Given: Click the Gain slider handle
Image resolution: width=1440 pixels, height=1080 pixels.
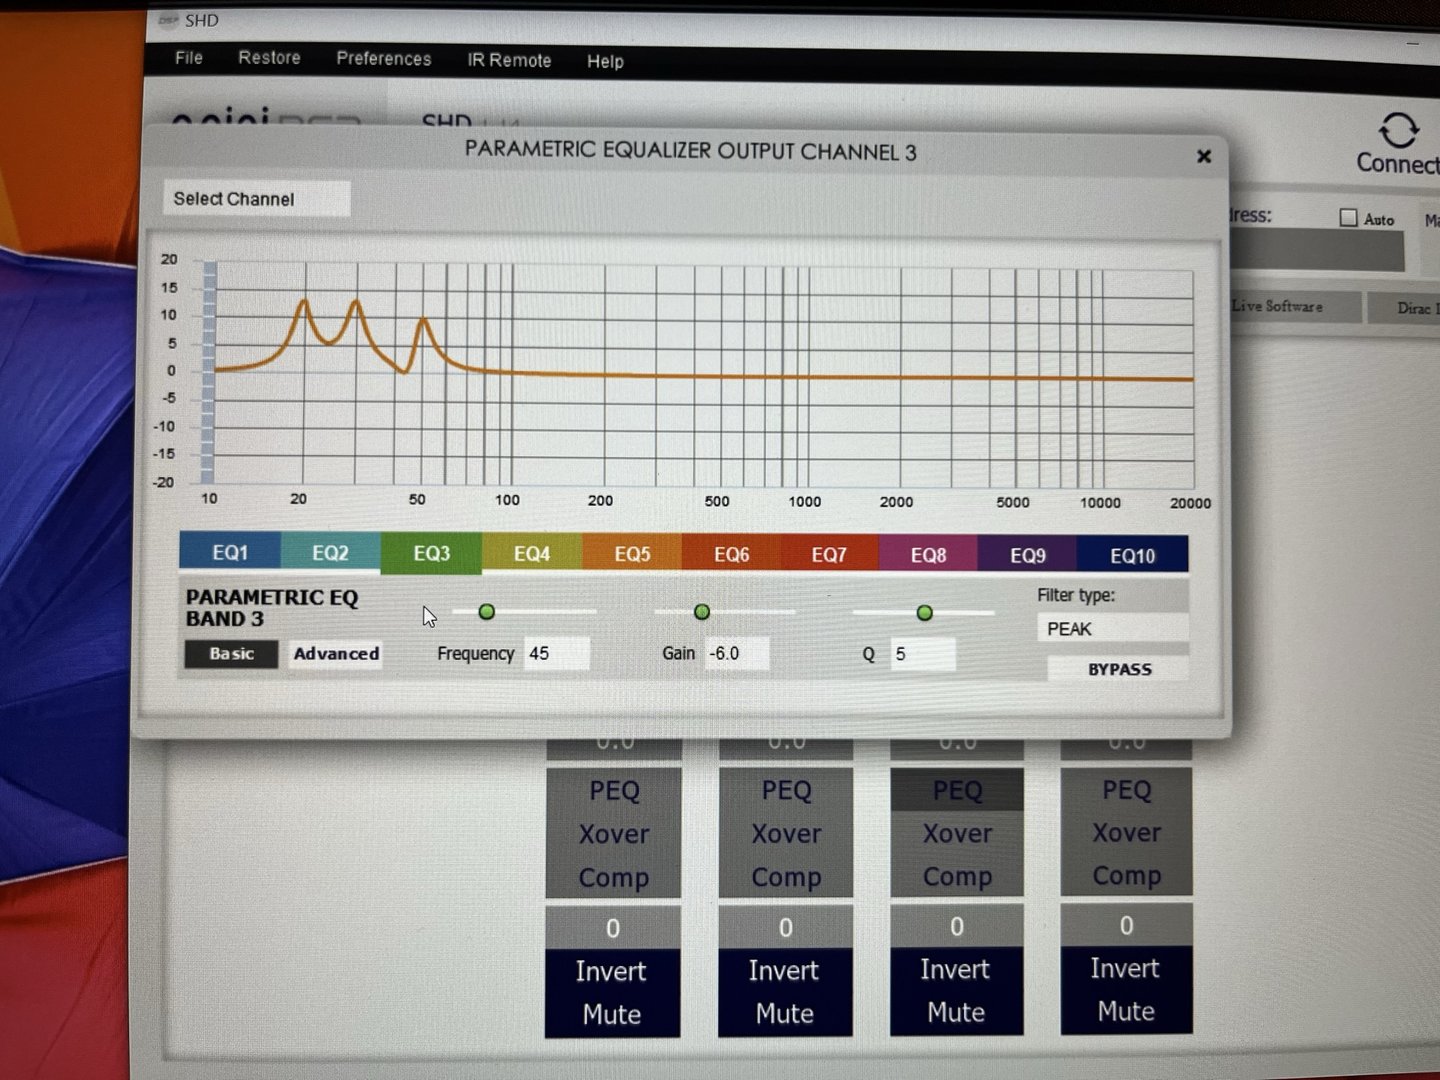Looking at the screenshot, I should [x=701, y=611].
